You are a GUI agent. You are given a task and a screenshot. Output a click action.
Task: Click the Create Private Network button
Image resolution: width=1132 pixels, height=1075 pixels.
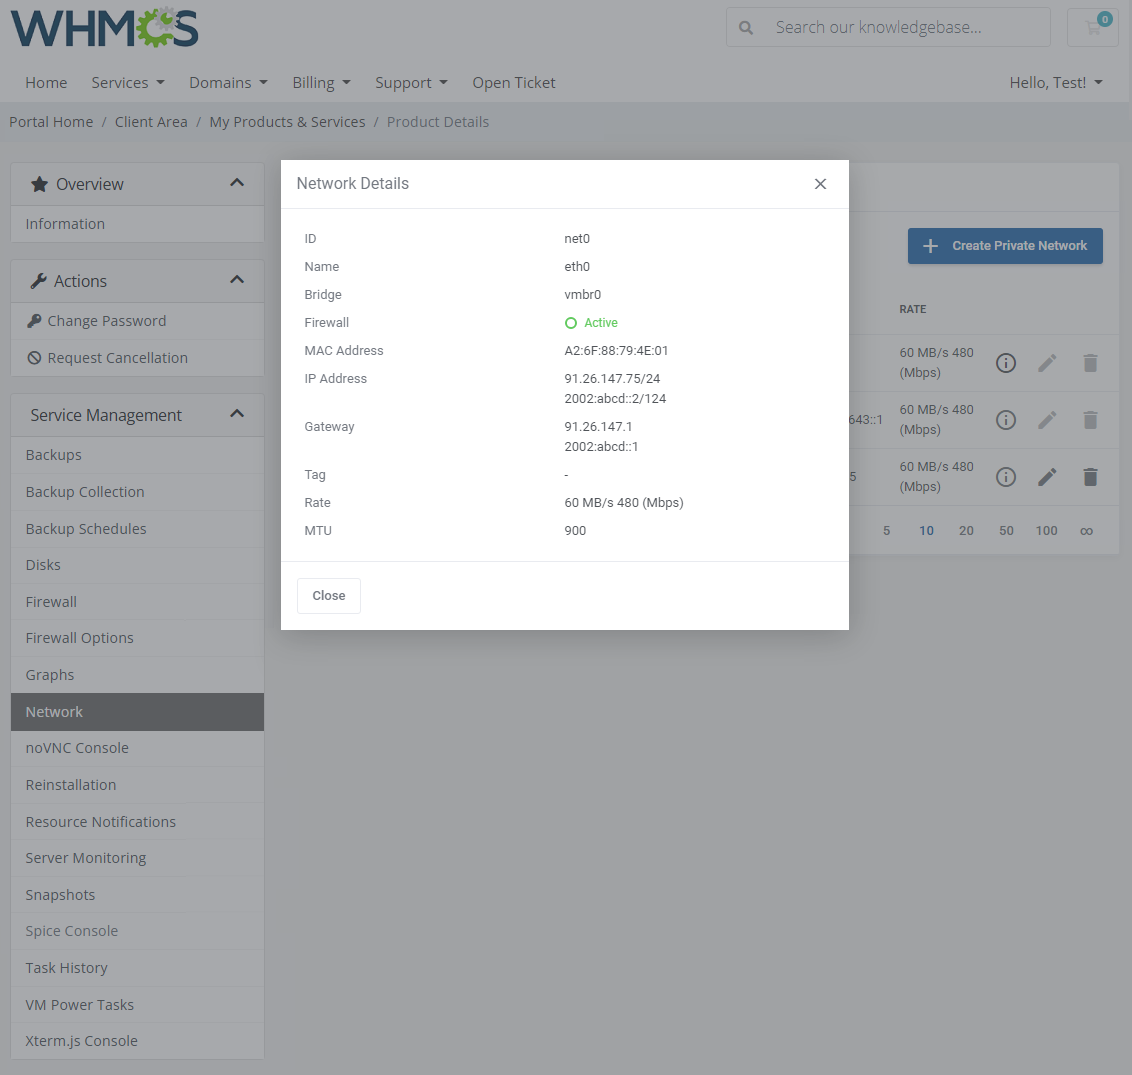pos(1004,245)
